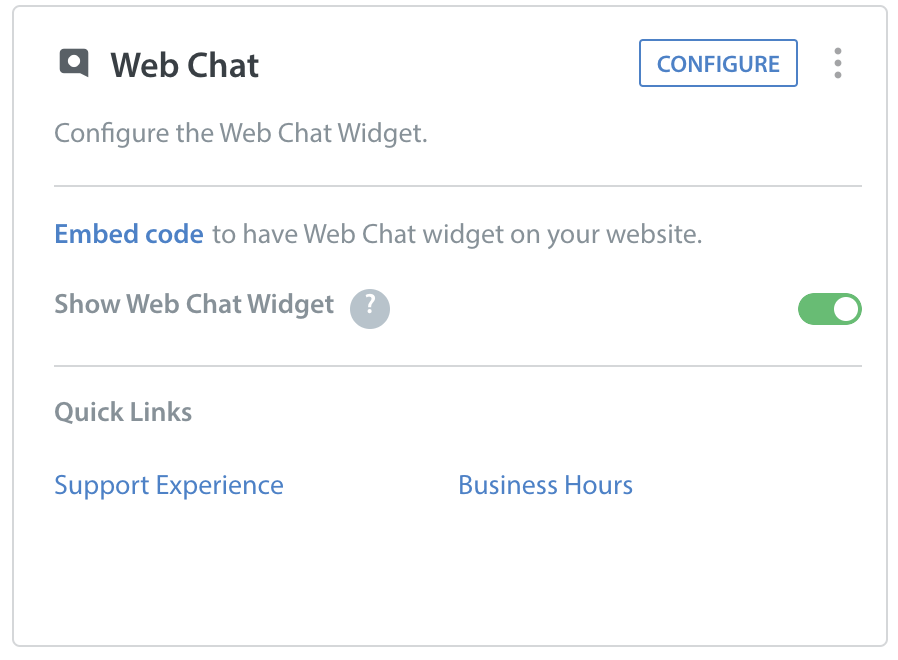Disable the Show Web Chat Widget toggle
The height and width of the screenshot is (660, 898).
(830, 309)
